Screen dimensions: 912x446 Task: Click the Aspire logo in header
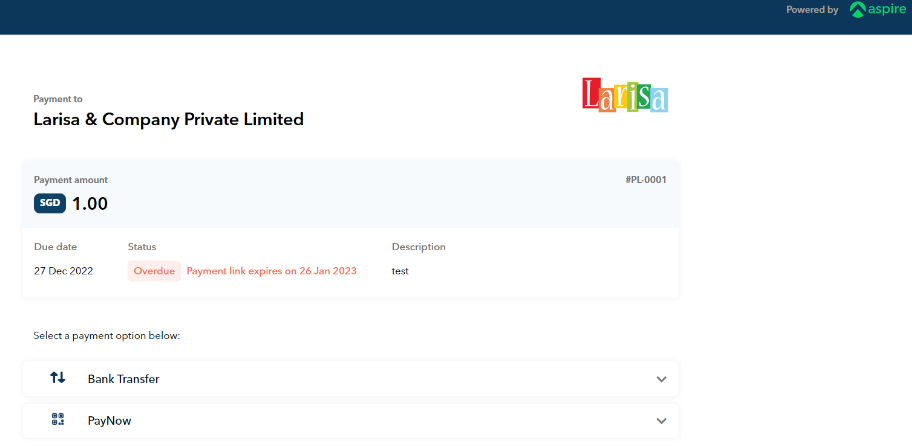tap(877, 9)
